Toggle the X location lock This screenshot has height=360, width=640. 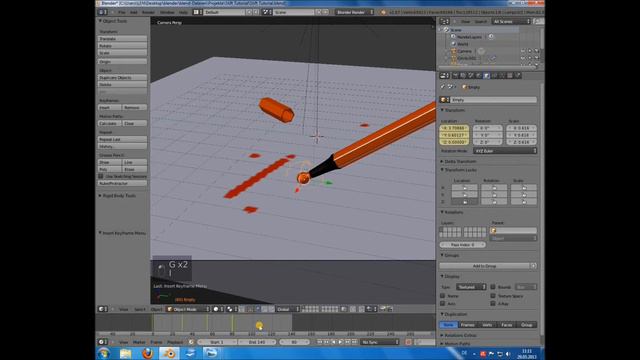pos(464,188)
